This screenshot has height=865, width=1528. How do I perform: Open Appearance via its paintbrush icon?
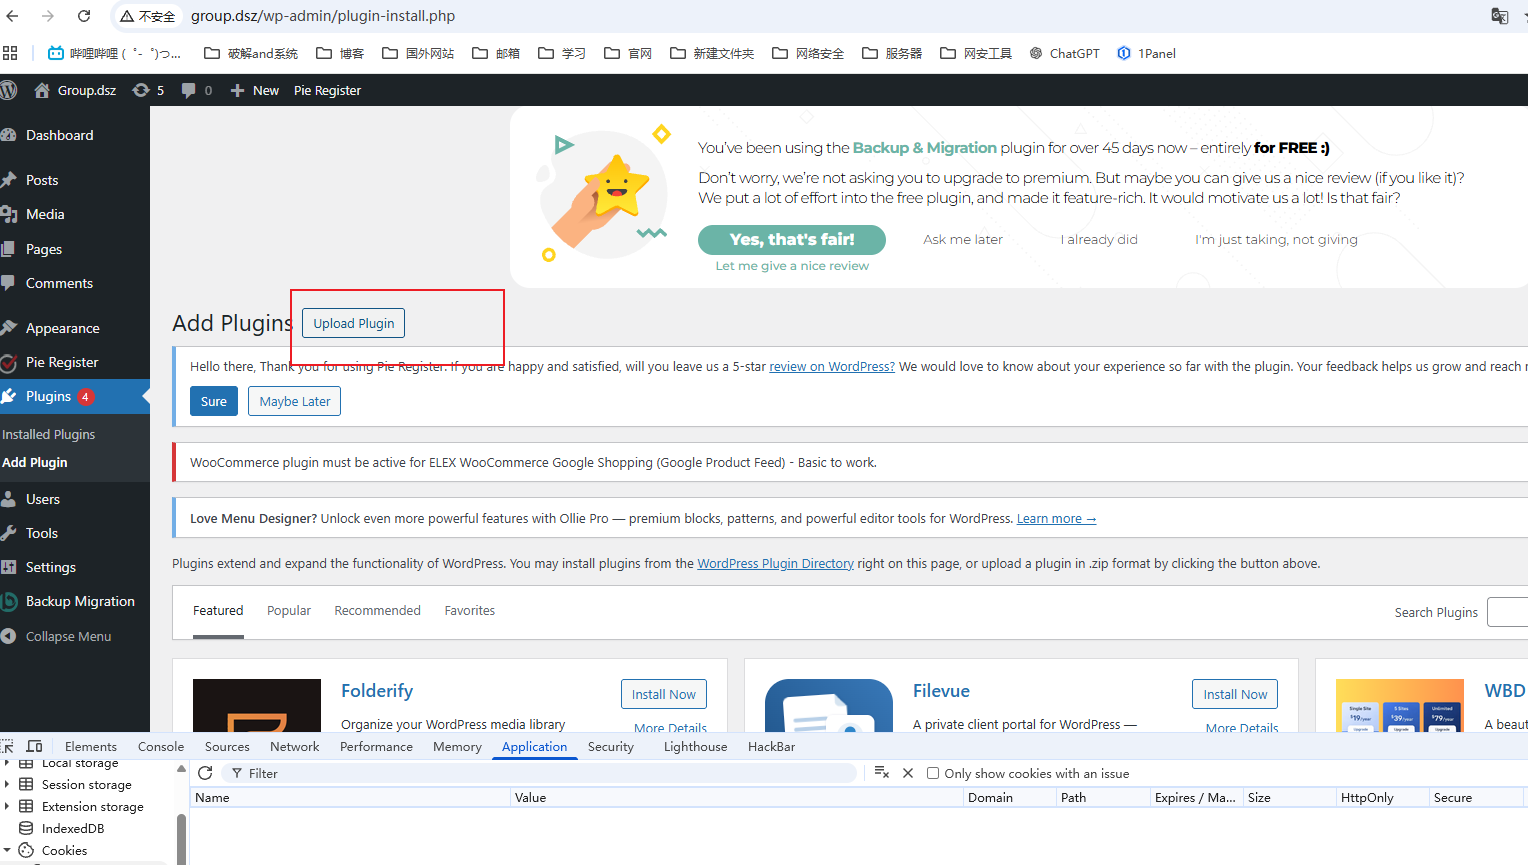click(x=9, y=328)
